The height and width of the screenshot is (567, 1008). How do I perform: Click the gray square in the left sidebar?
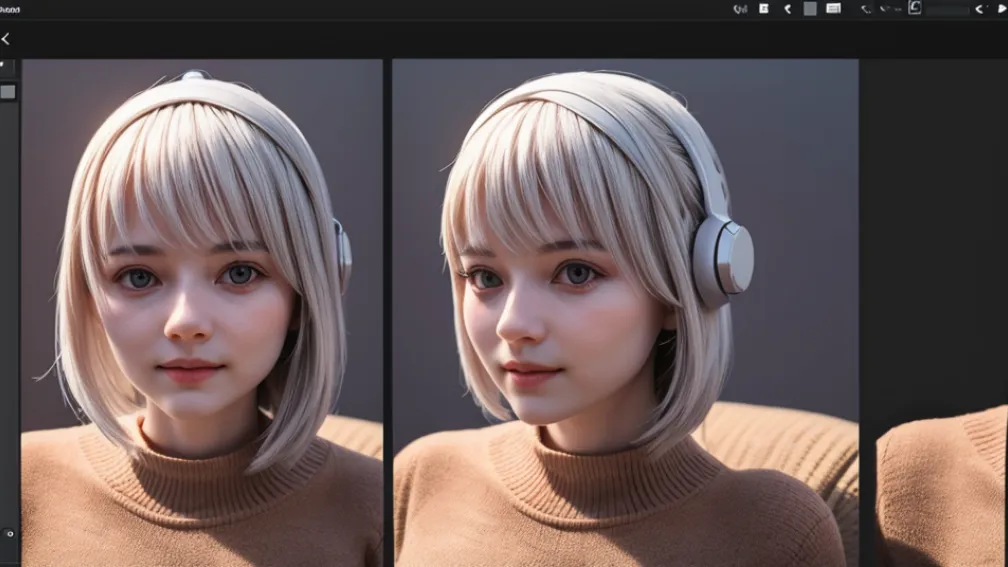[x=8, y=92]
